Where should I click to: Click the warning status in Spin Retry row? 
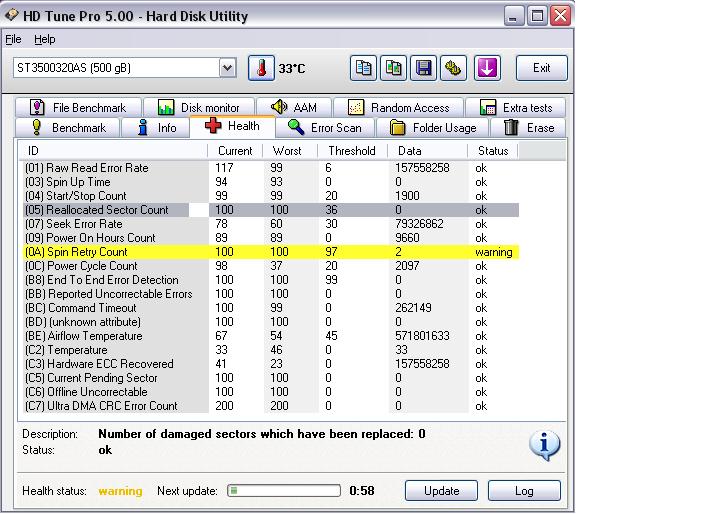tap(494, 252)
